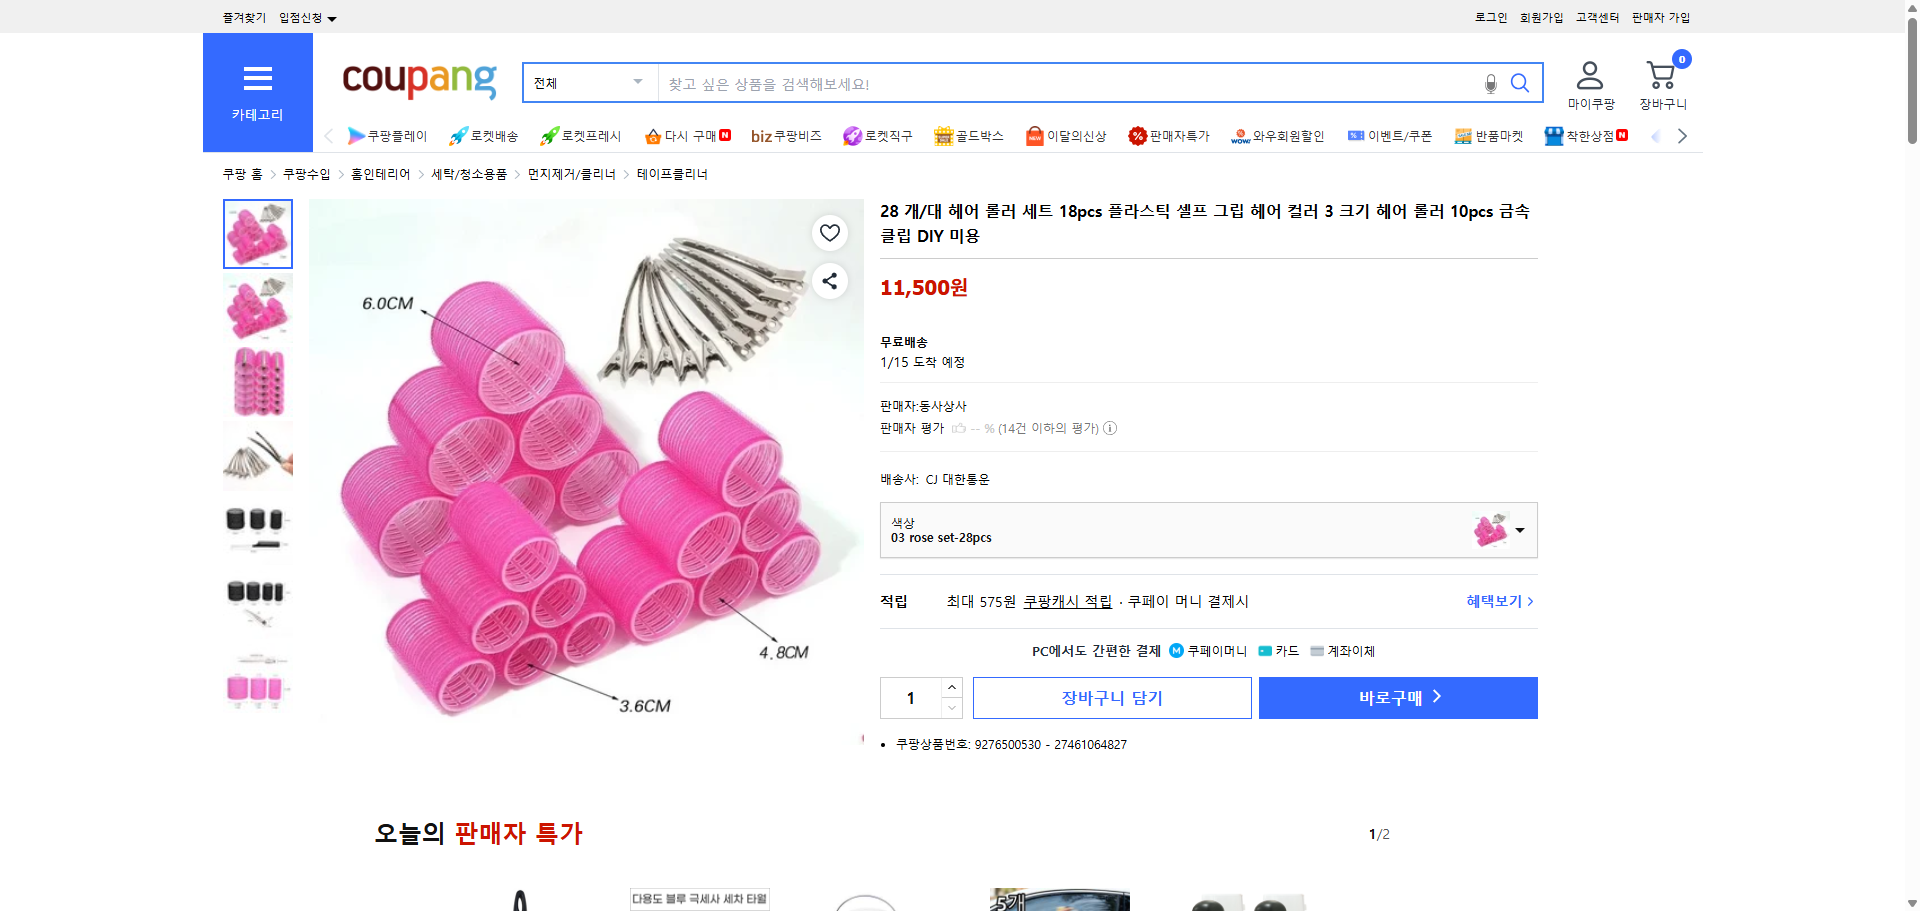Open the 로켓프레시 icon link
Image resolution: width=1920 pixels, height=911 pixels.
pyautogui.click(x=548, y=135)
